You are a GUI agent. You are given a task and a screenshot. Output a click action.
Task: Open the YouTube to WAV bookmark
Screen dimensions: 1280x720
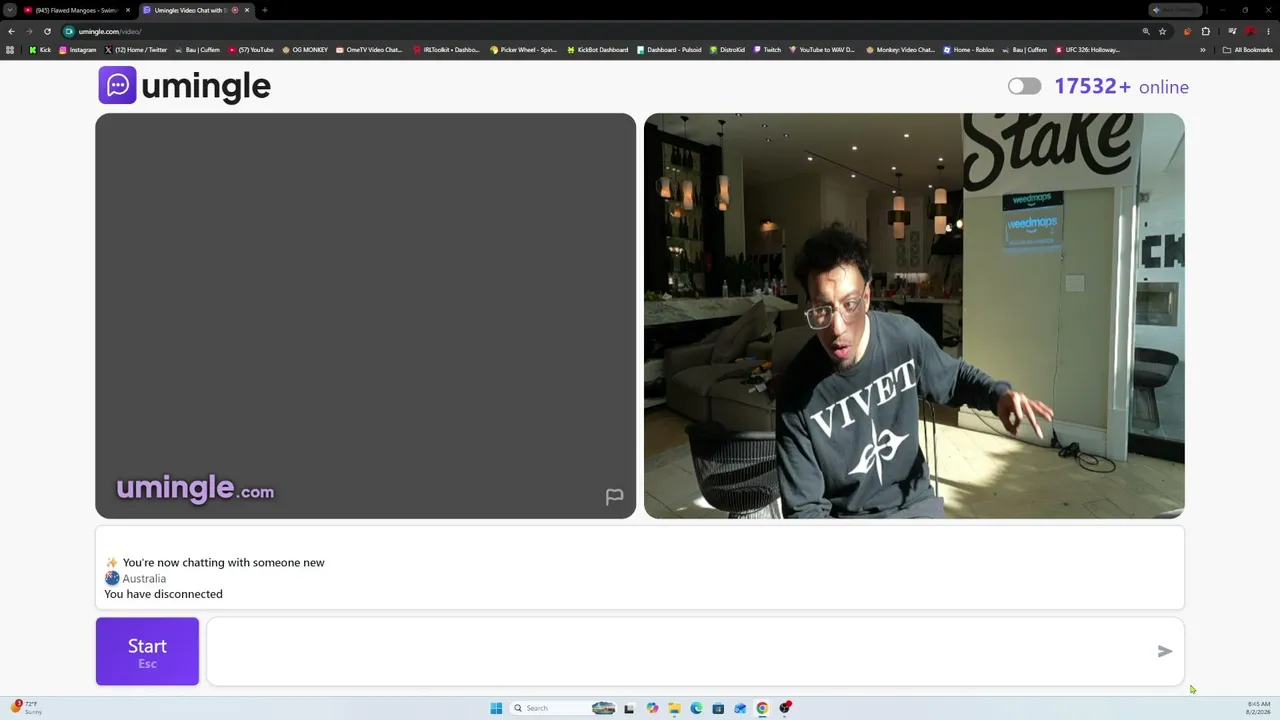pyautogui.click(x=822, y=50)
